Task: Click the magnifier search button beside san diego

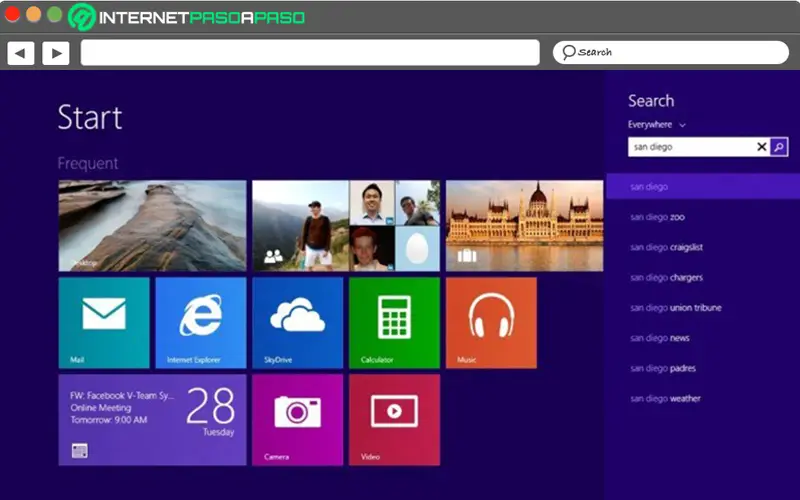Action: pyautogui.click(x=779, y=147)
